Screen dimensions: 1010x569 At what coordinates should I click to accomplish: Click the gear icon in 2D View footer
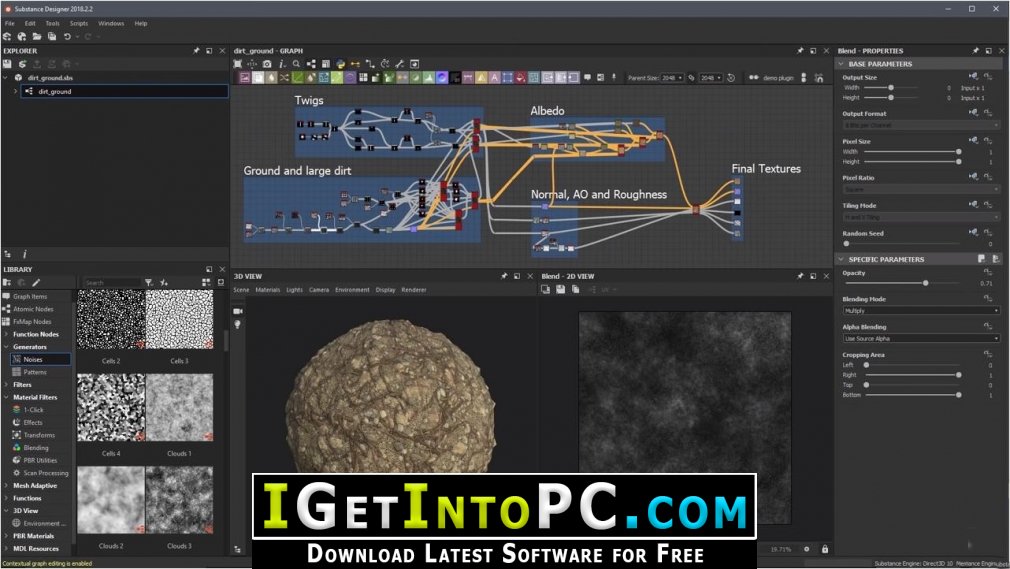[806, 549]
